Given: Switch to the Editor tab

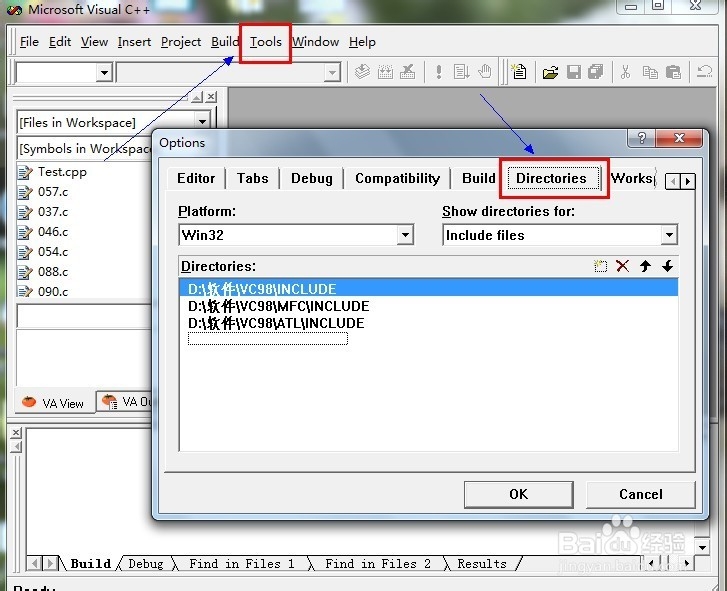Looking at the screenshot, I should pos(196,178).
